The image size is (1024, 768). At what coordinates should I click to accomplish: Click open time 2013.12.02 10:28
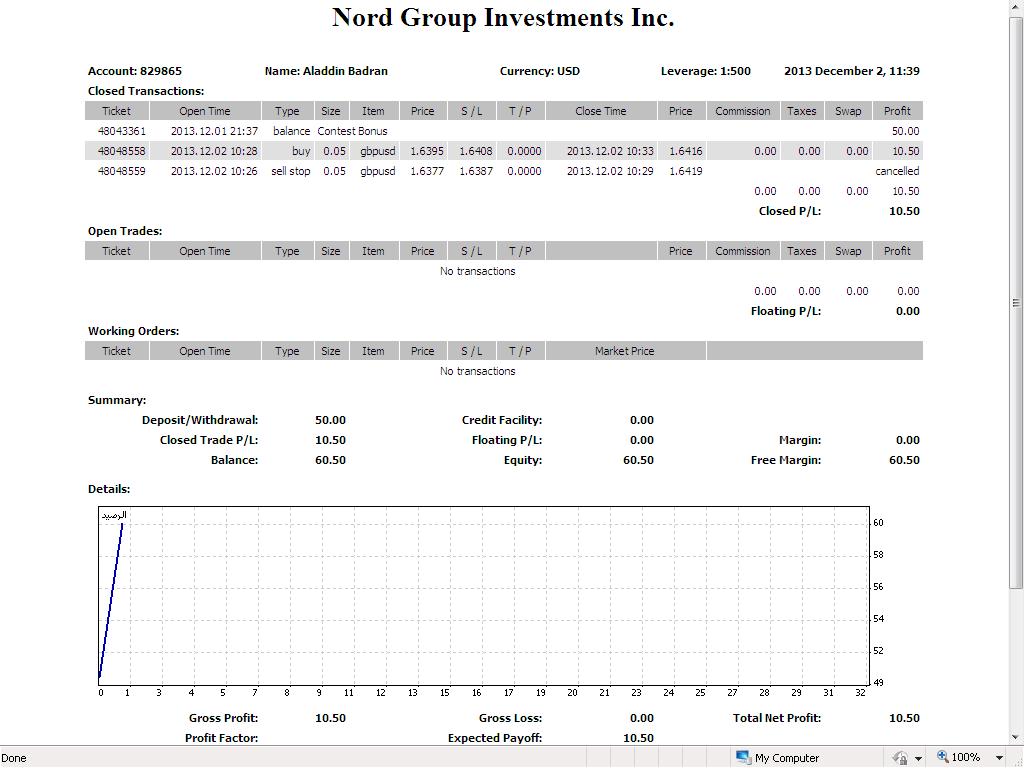click(x=214, y=151)
